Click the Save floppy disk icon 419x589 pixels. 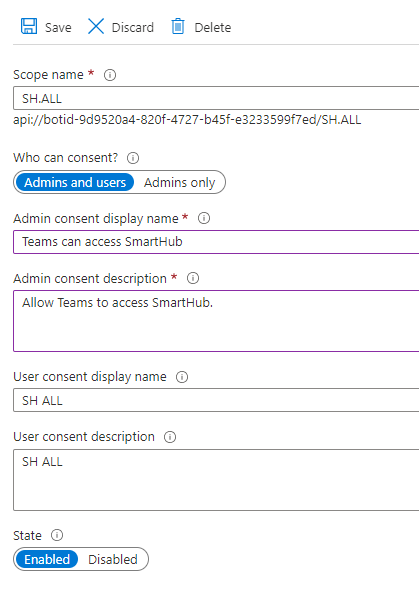pos(29,27)
